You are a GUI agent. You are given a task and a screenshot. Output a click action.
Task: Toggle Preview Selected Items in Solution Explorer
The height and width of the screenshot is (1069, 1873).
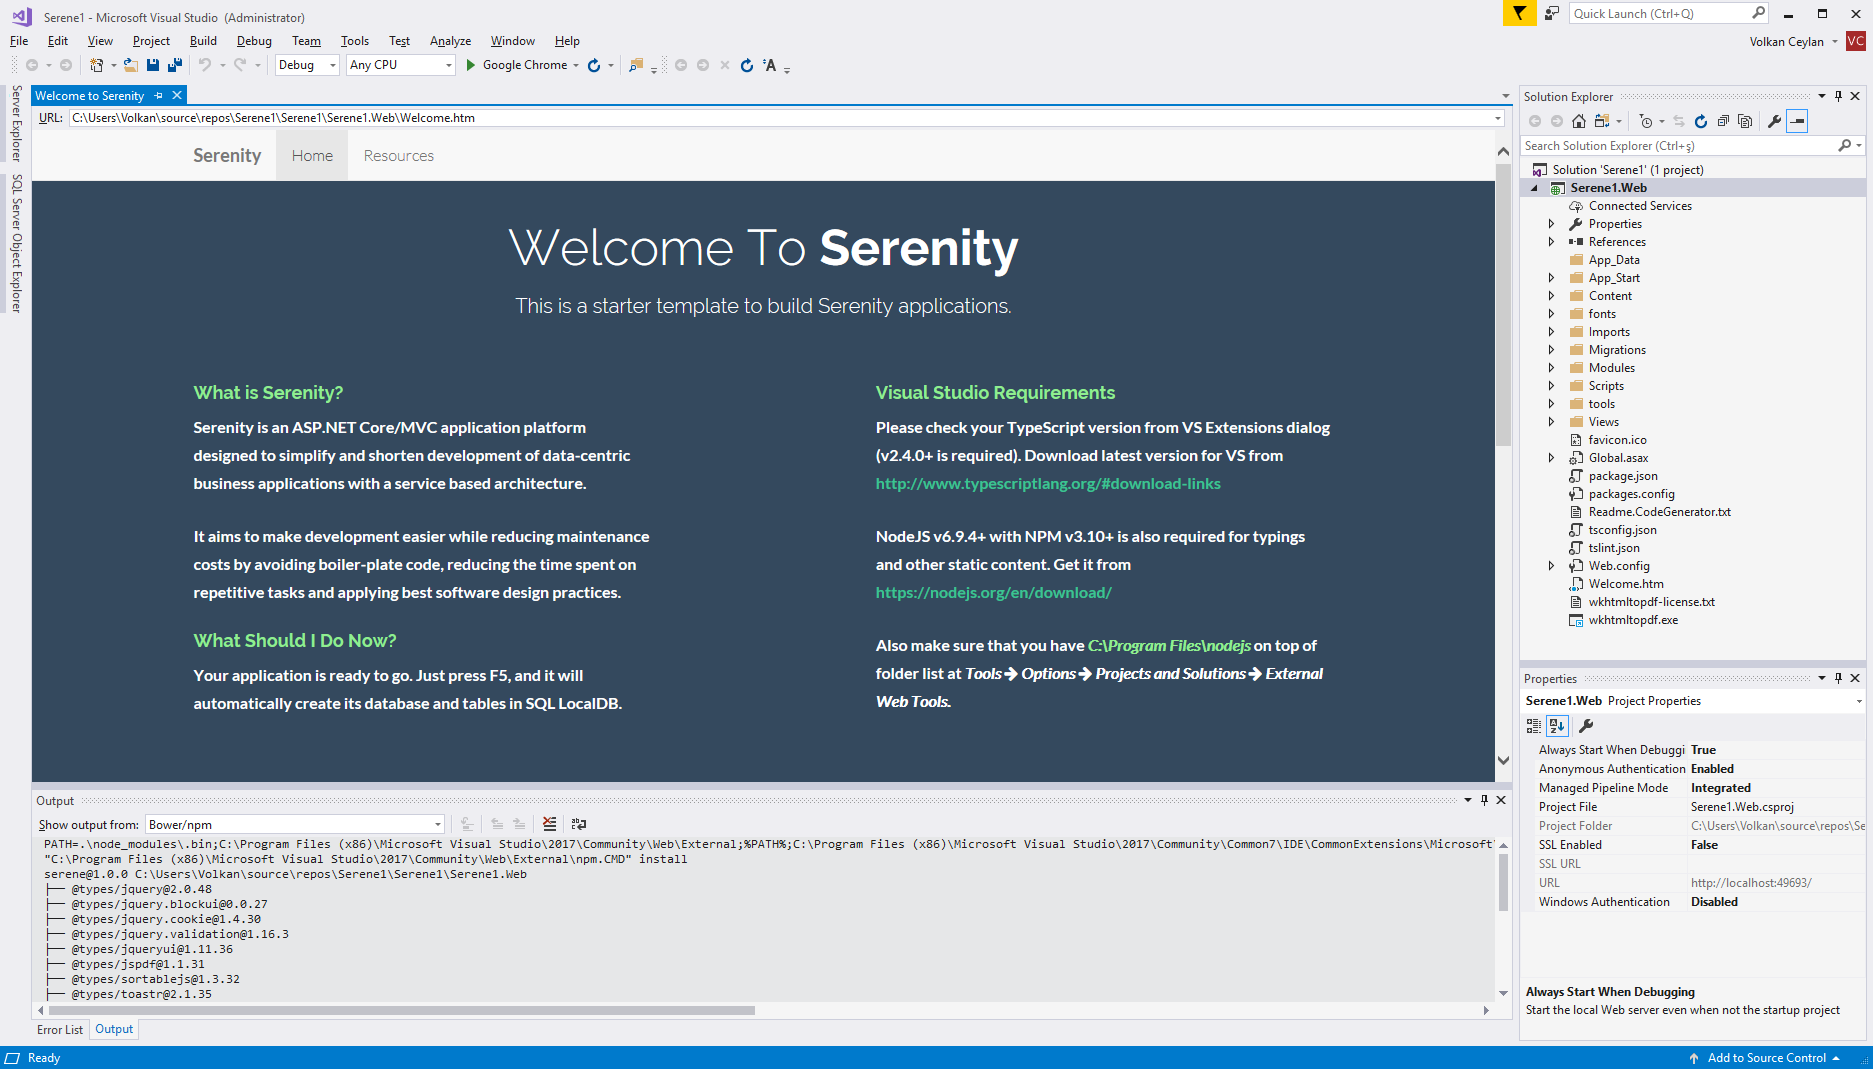[x=1797, y=121]
